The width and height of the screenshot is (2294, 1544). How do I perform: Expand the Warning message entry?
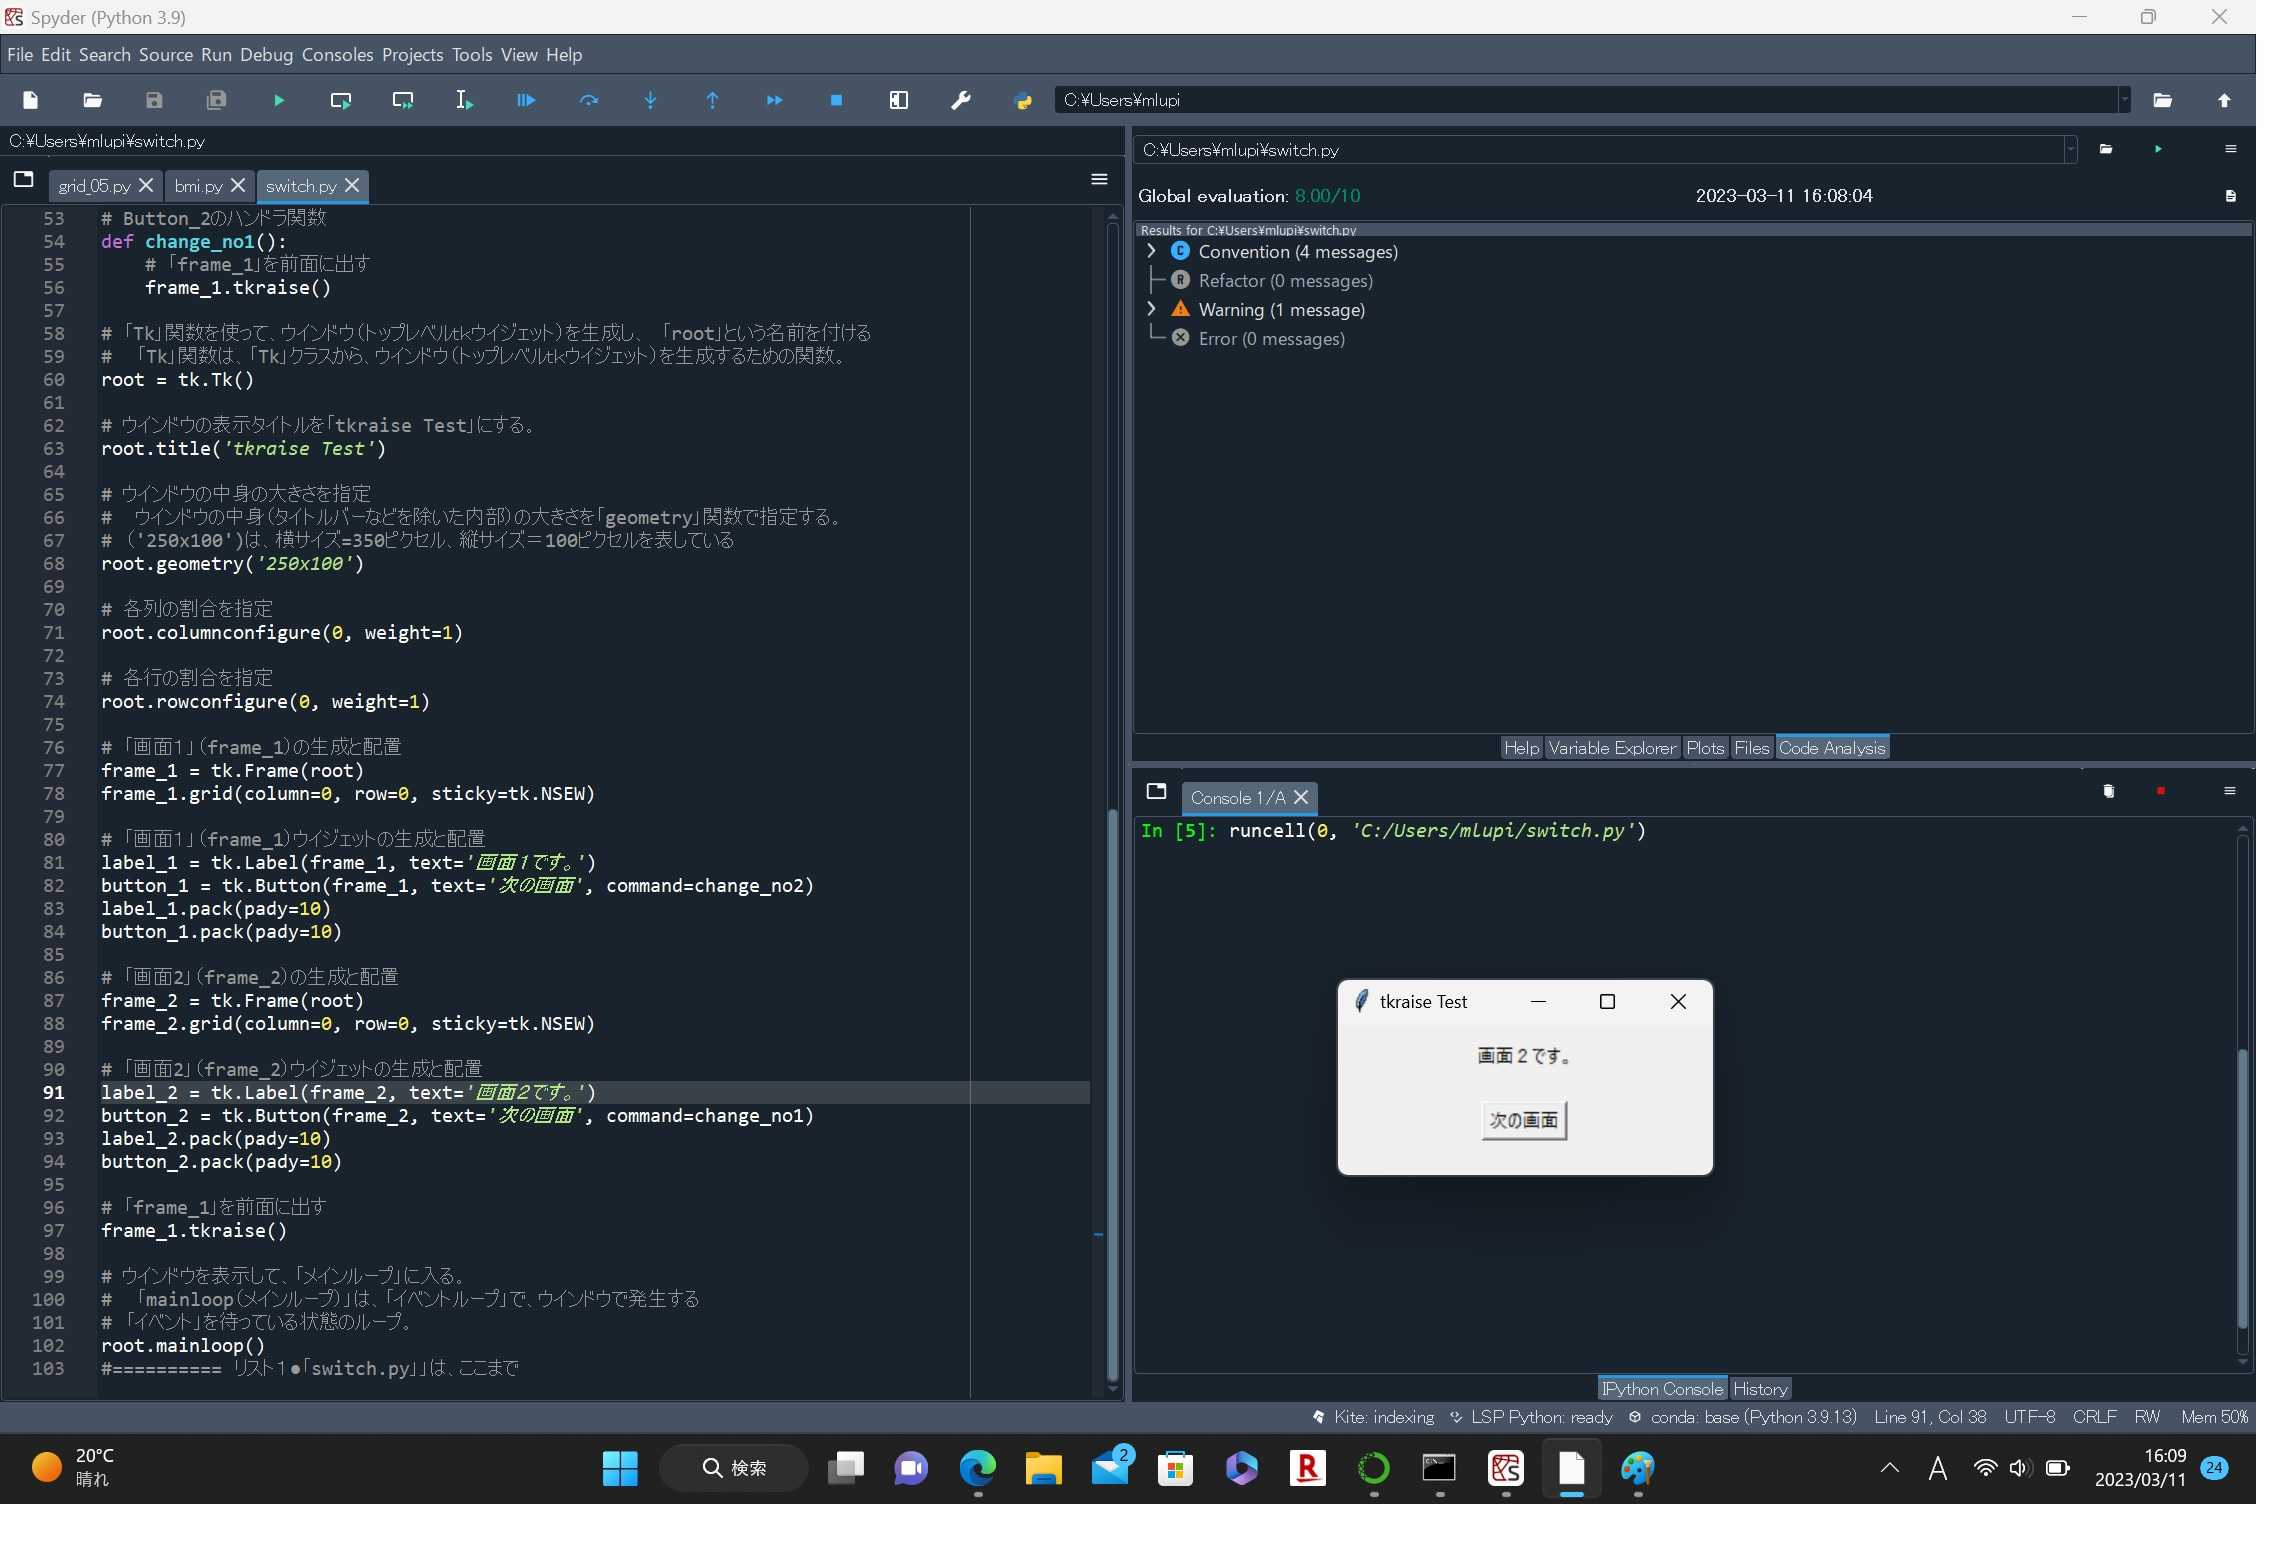1150,309
